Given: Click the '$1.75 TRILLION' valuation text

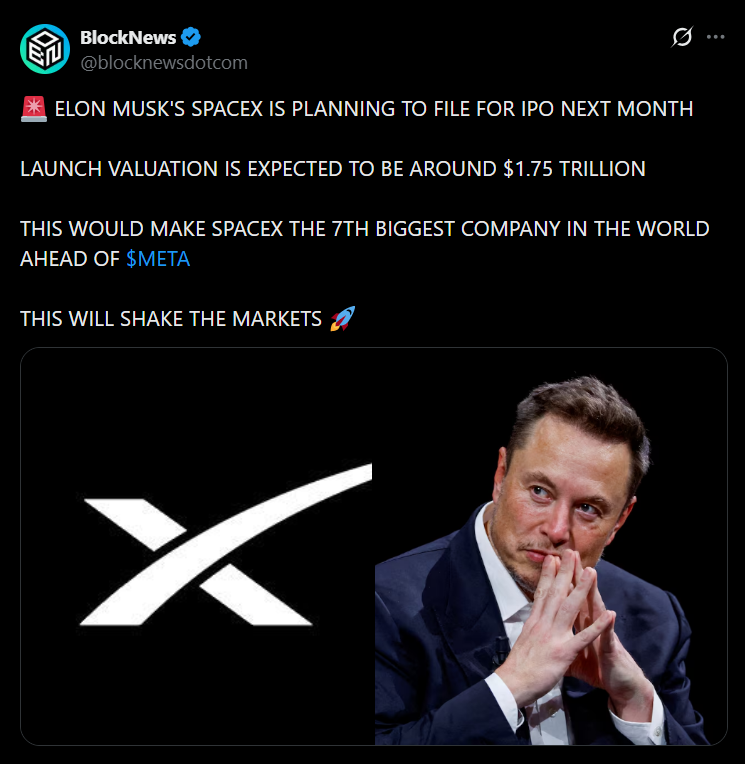Looking at the screenshot, I should tap(574, 169).
